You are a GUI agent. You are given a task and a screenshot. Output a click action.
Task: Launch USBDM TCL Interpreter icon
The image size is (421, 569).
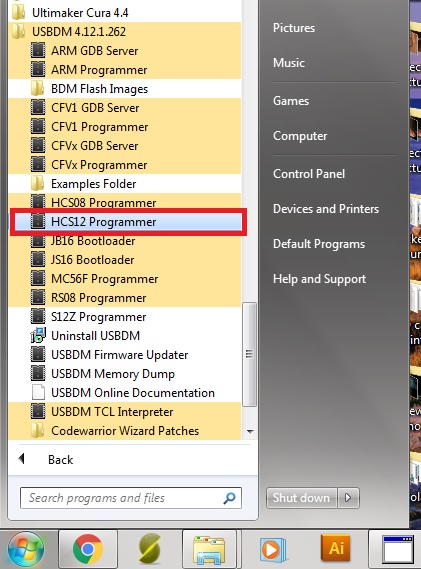[x=38, y=412]
